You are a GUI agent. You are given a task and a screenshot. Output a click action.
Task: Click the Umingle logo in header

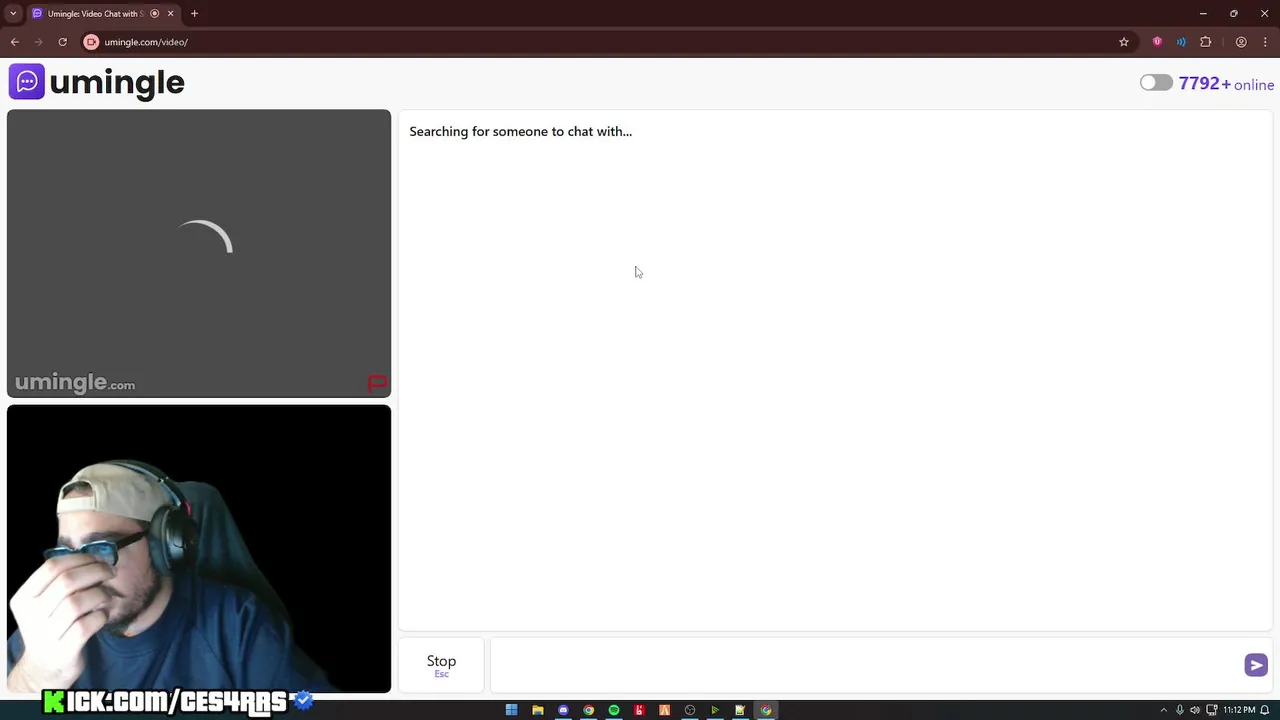(x=97, y=82)
